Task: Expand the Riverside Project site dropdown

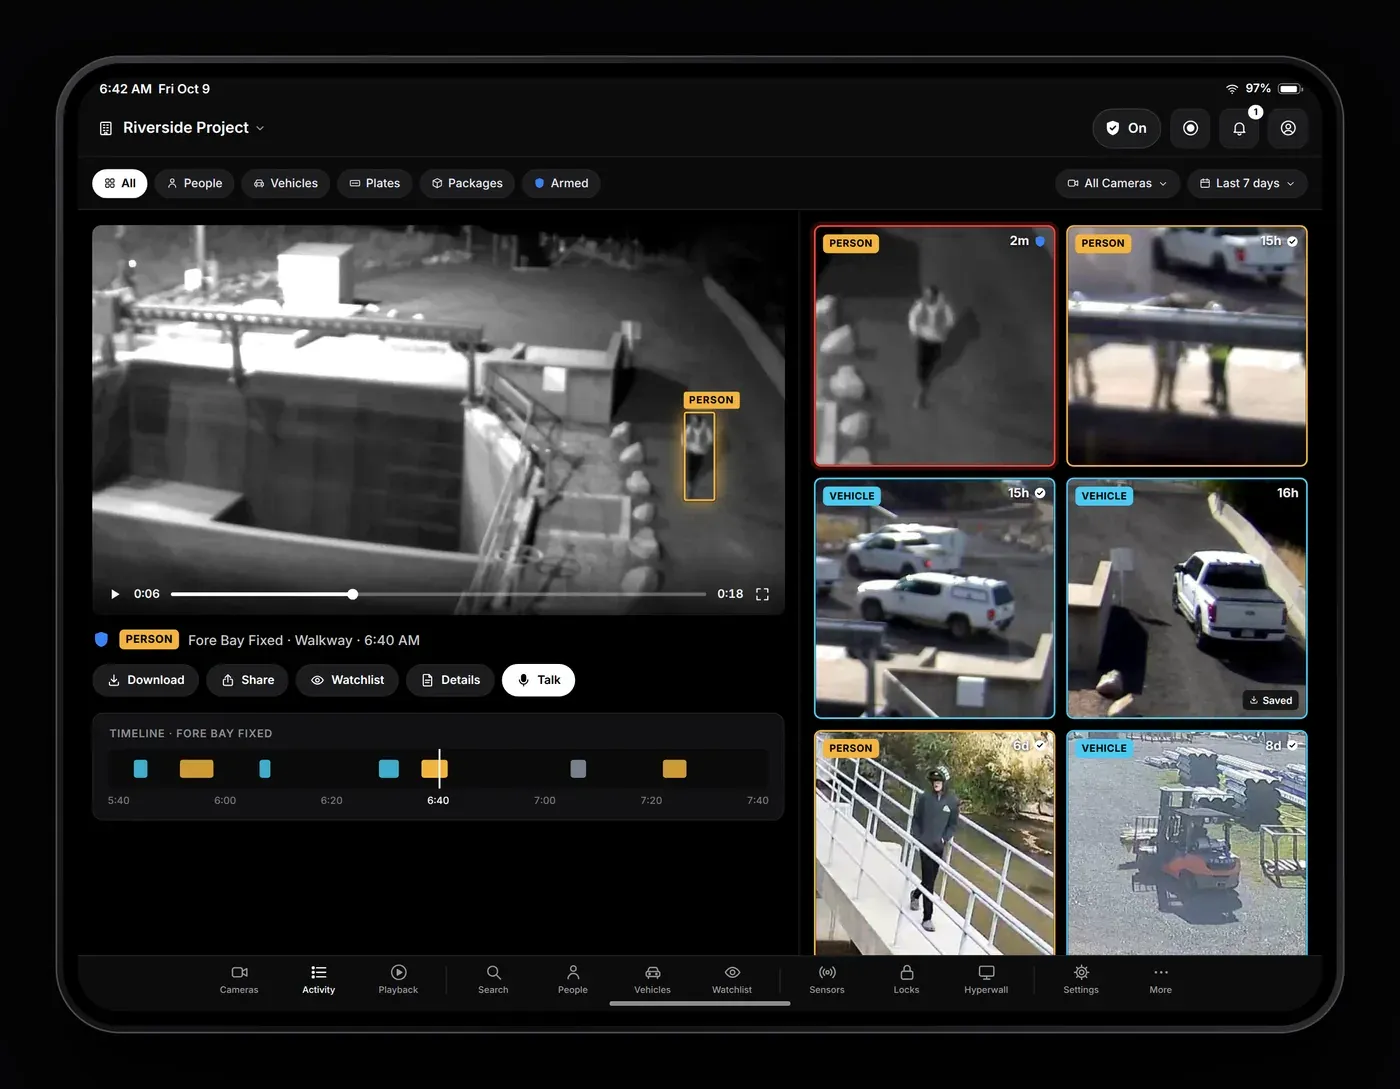Action: click(182, 128)
